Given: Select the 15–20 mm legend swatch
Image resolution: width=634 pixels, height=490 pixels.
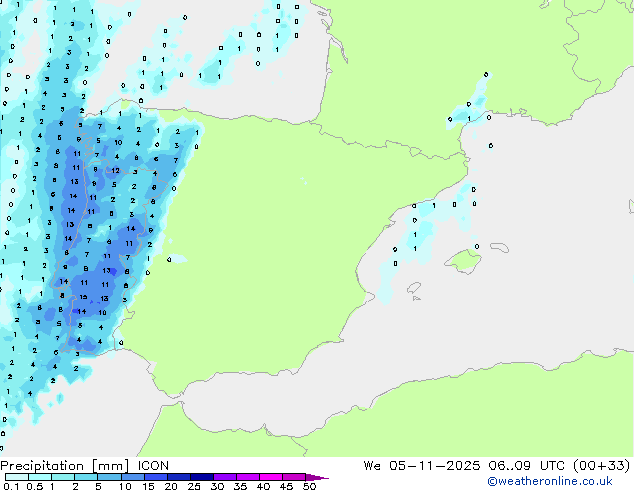Looking at the screenshot, I should click(x=155, y=477).
